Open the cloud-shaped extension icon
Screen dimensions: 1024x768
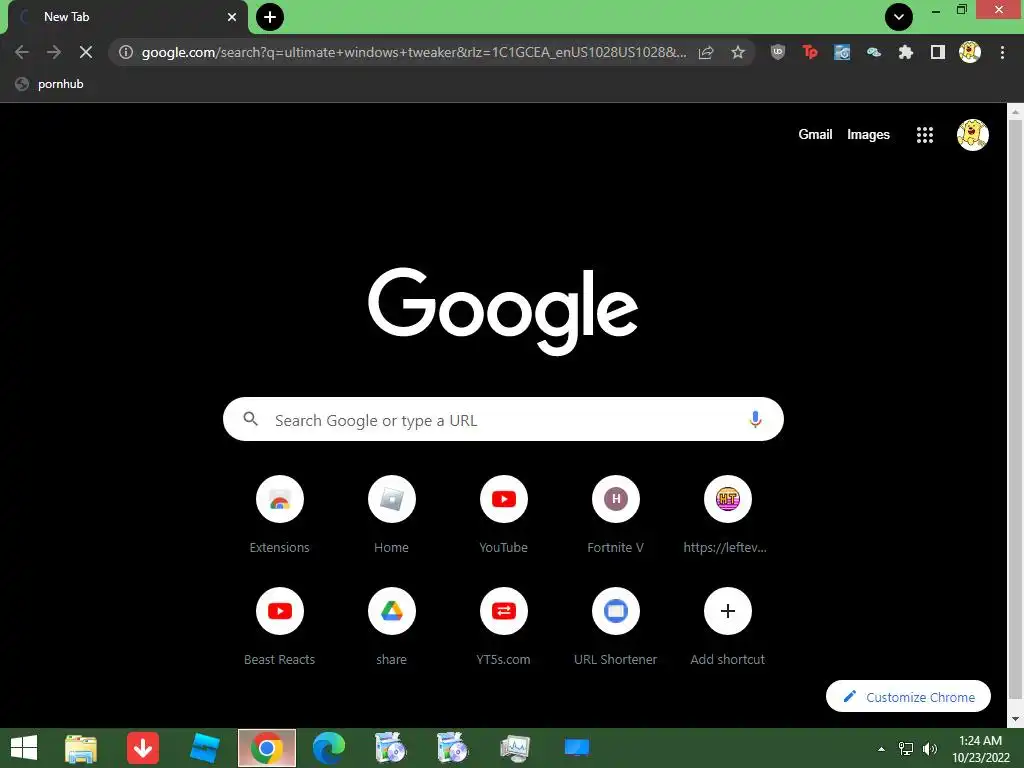pos(874,52)
